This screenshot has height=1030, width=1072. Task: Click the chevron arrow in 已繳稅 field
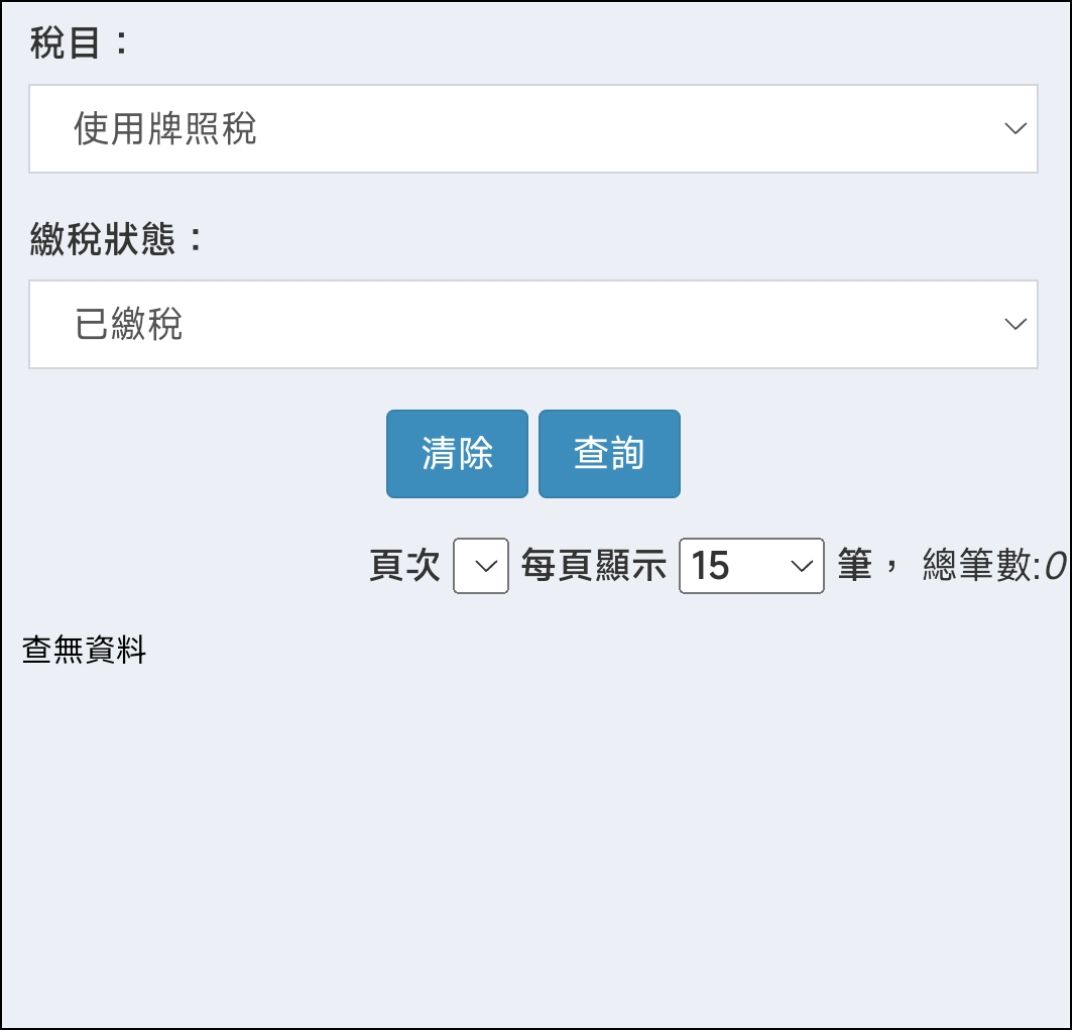(1015, 324)
